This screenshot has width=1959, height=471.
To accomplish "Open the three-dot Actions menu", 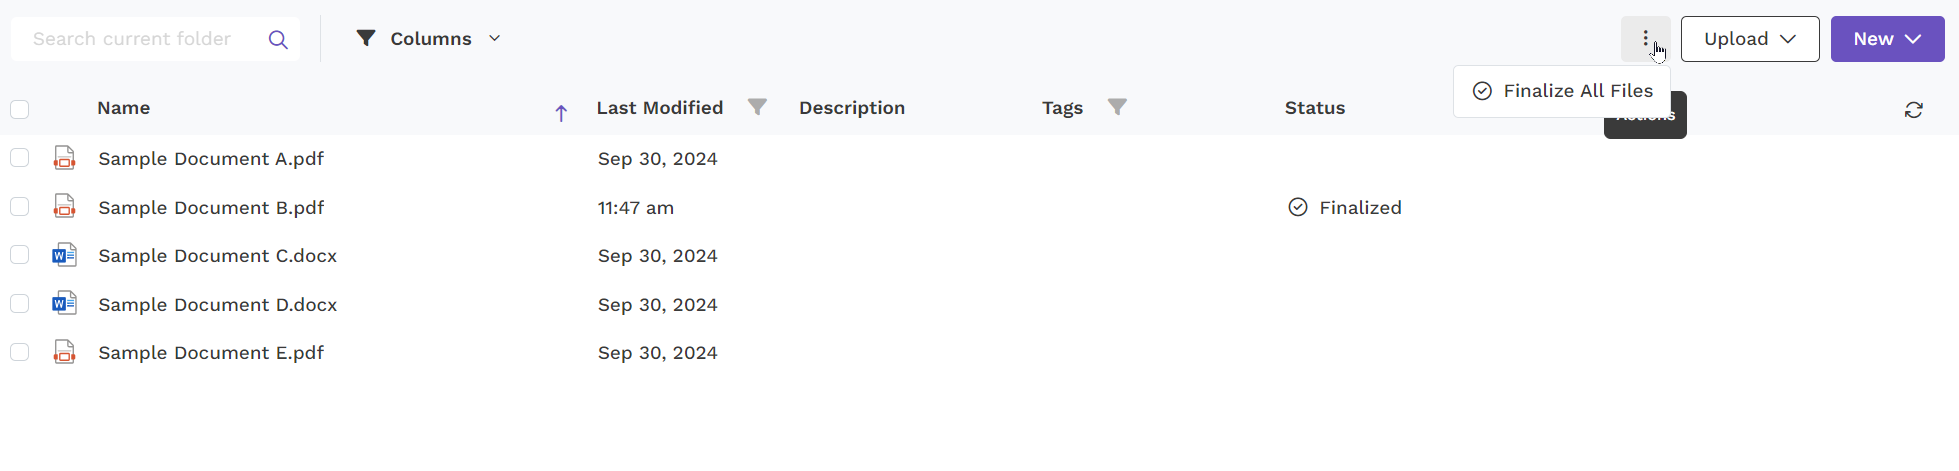I will (1645, 39).
